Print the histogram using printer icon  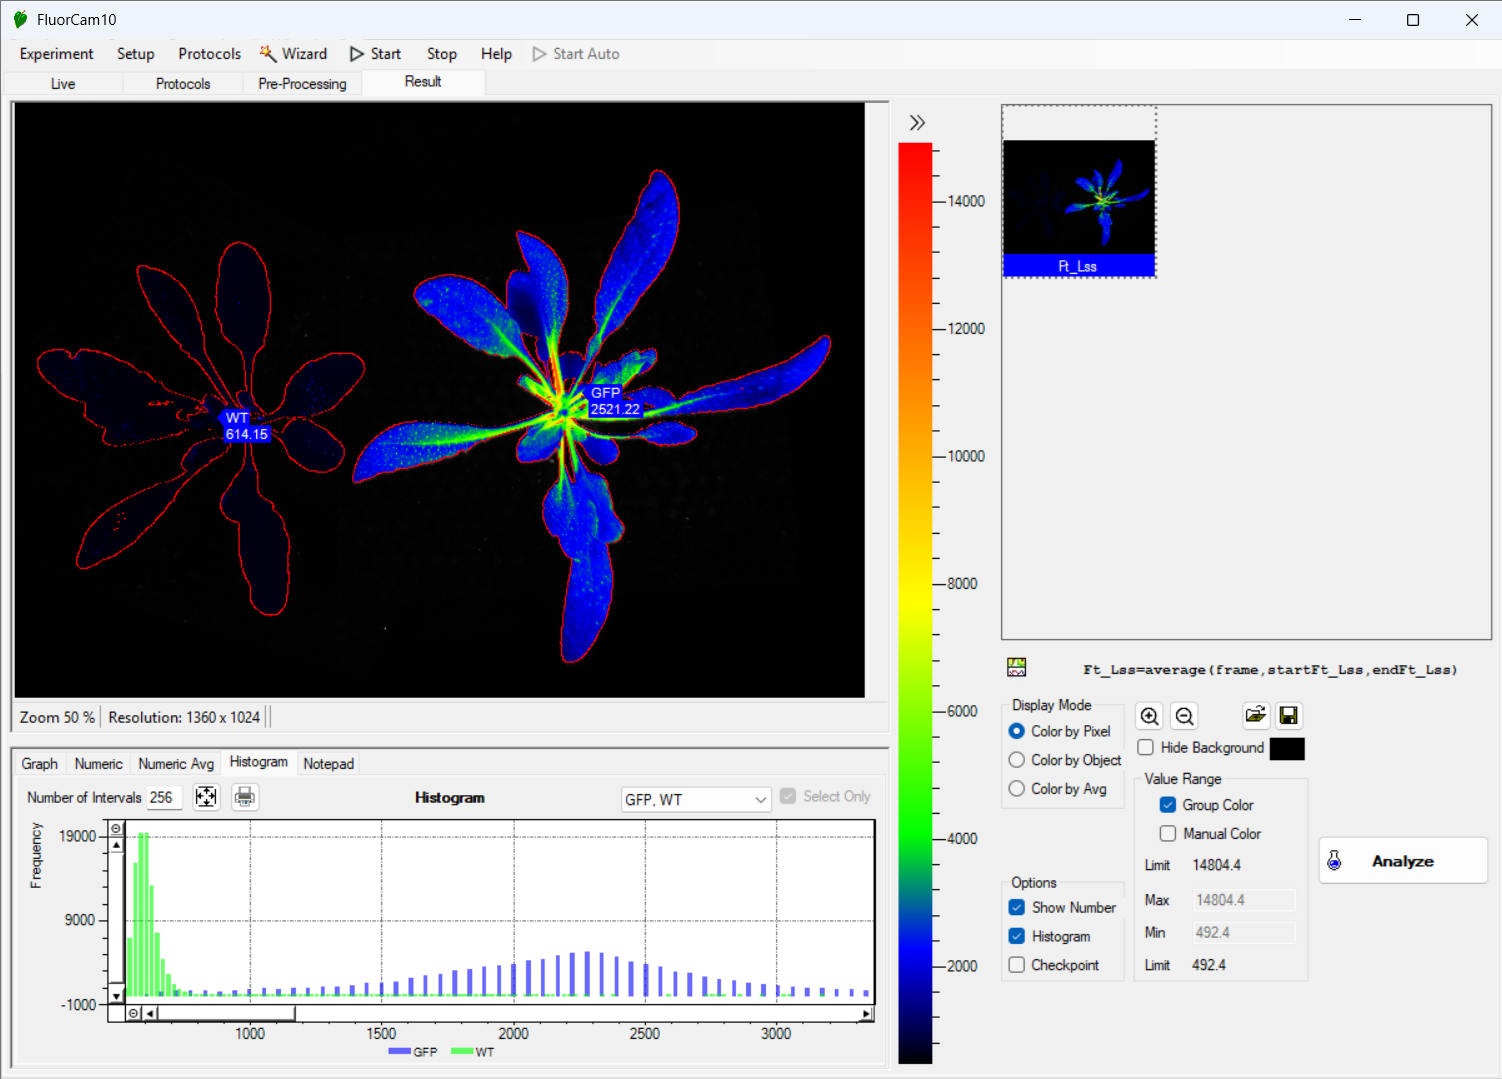[x=245, y=797]
